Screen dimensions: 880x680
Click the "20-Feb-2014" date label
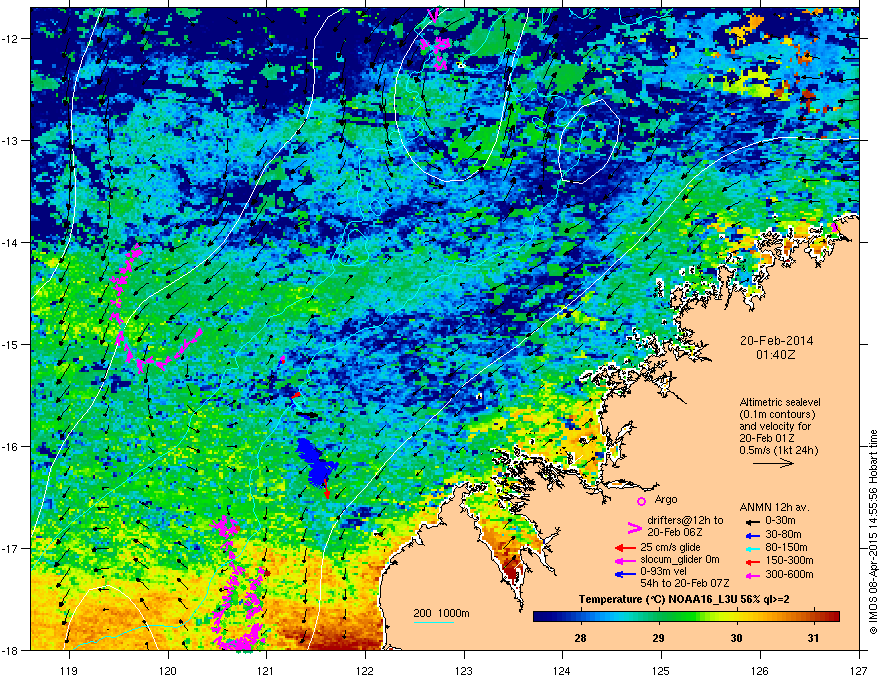776,341
